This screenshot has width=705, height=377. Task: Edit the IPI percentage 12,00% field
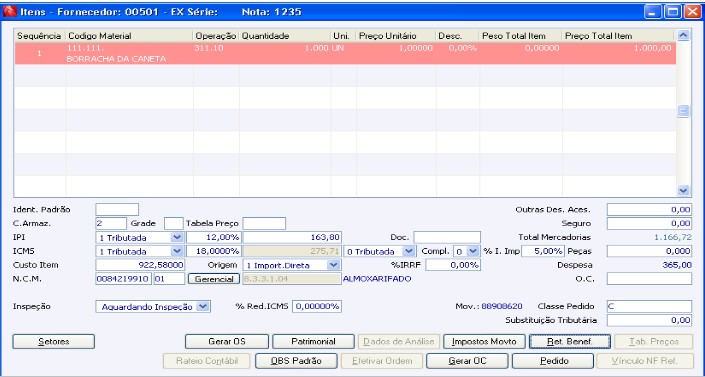(x=214, y=237)
